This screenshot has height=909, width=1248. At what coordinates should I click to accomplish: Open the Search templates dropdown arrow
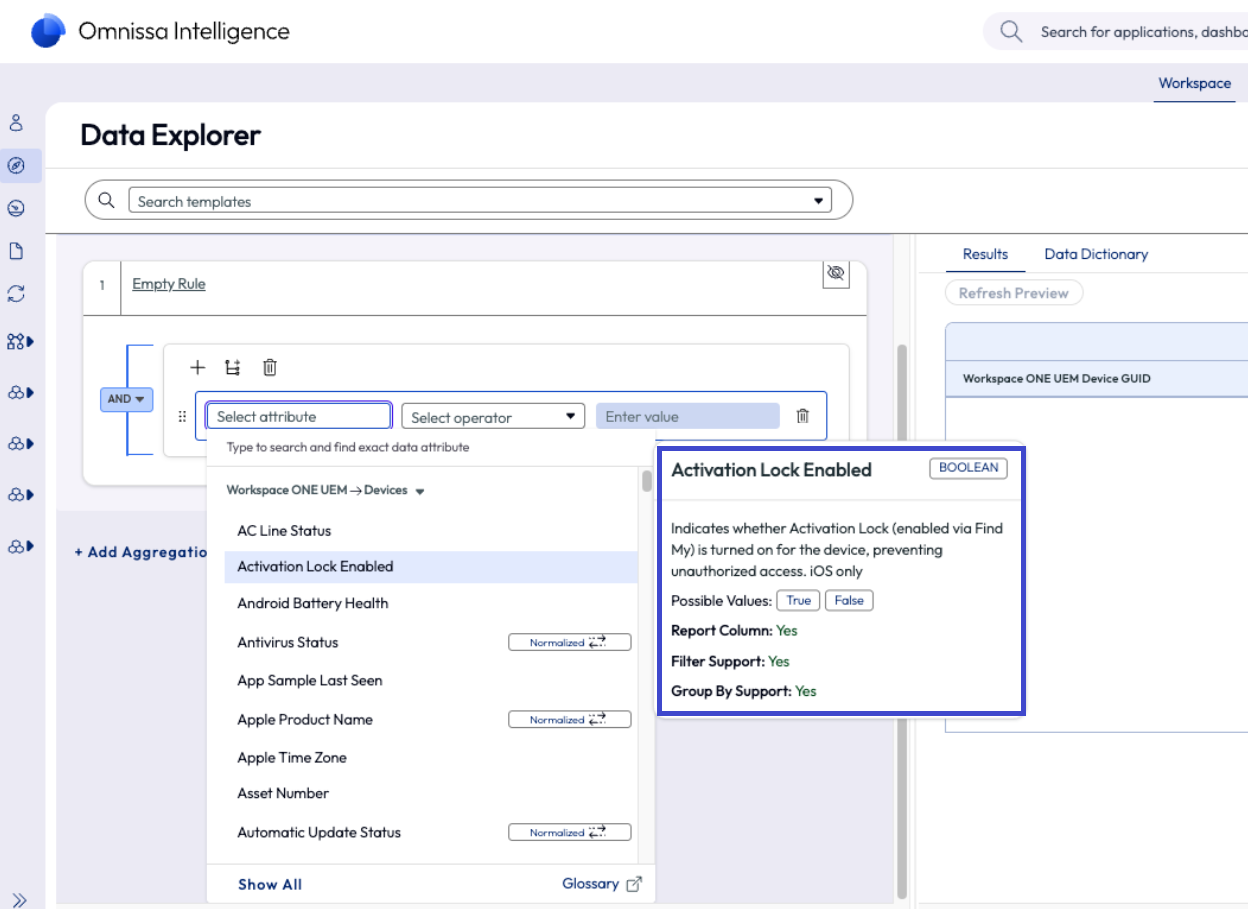[x=820, y=201]
